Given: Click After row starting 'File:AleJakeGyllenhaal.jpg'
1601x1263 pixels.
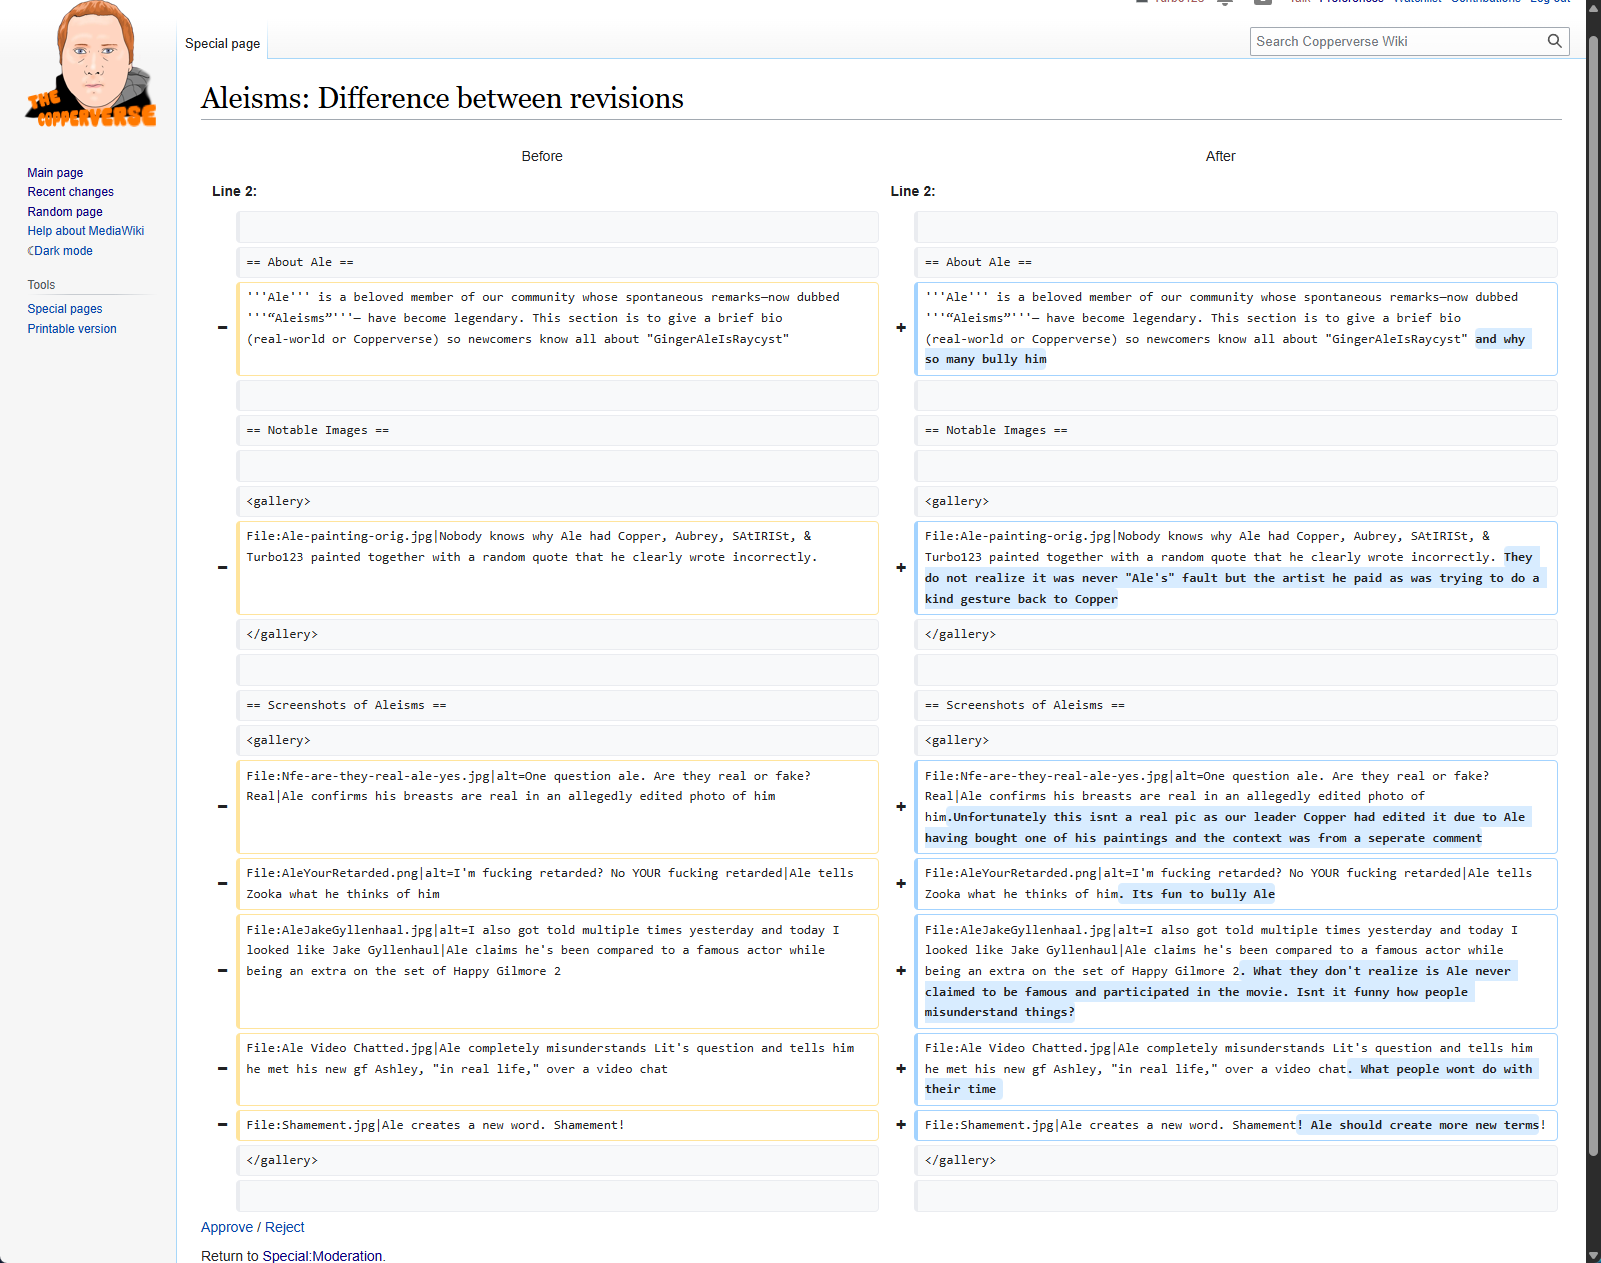Looking at the screenshot, I should point(1236,971).
